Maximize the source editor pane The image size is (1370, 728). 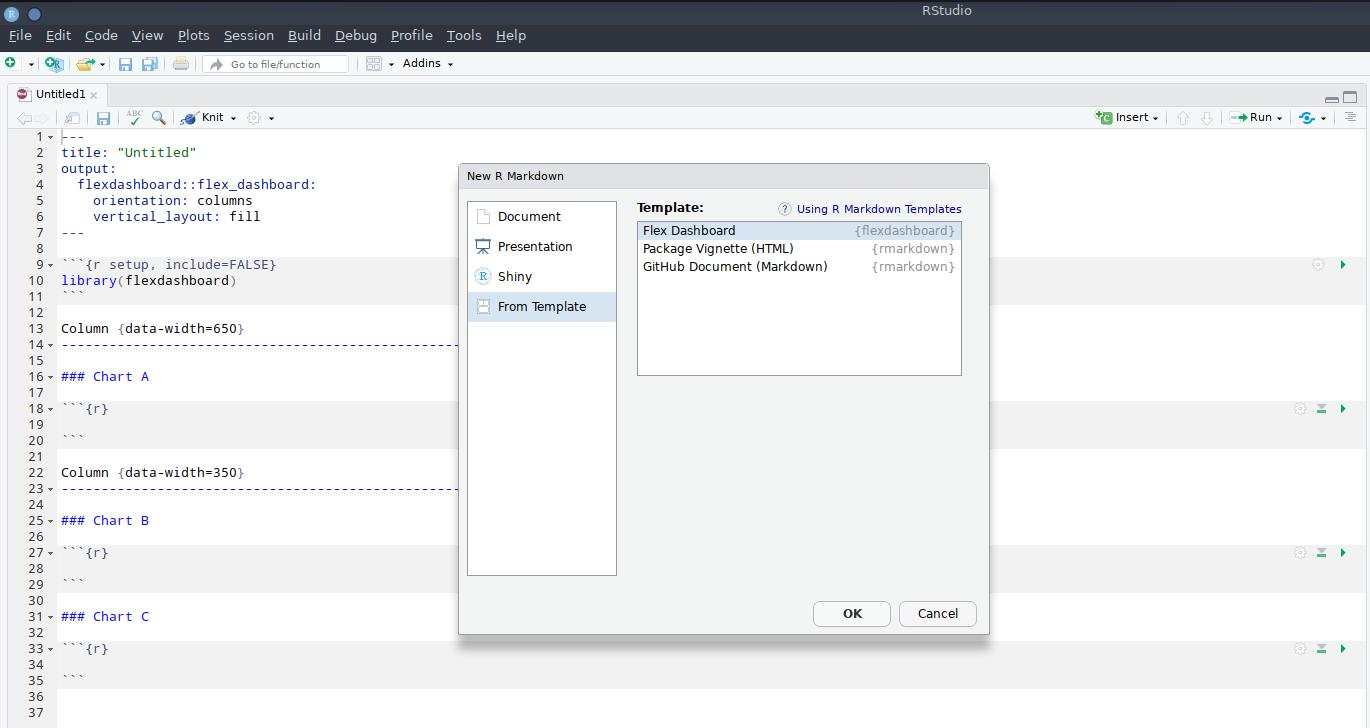pos(1350,97)
